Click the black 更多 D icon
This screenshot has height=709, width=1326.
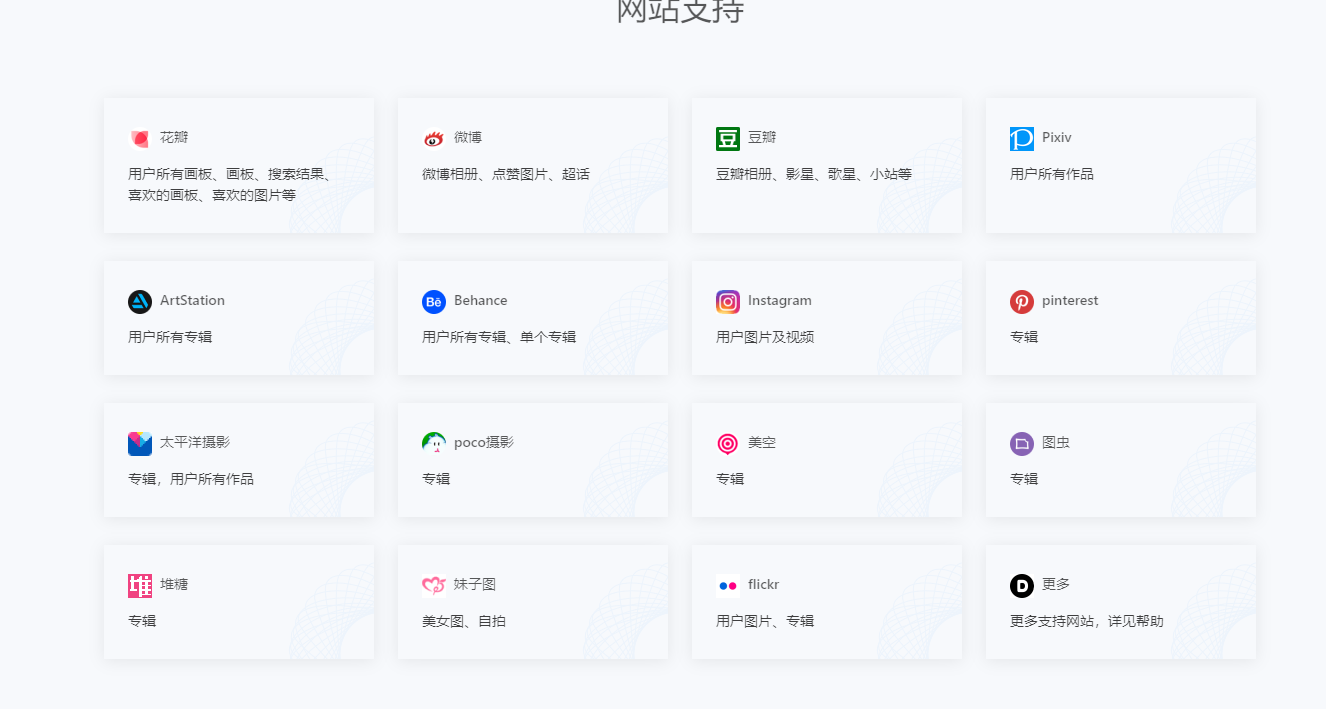pos(1022,586)
